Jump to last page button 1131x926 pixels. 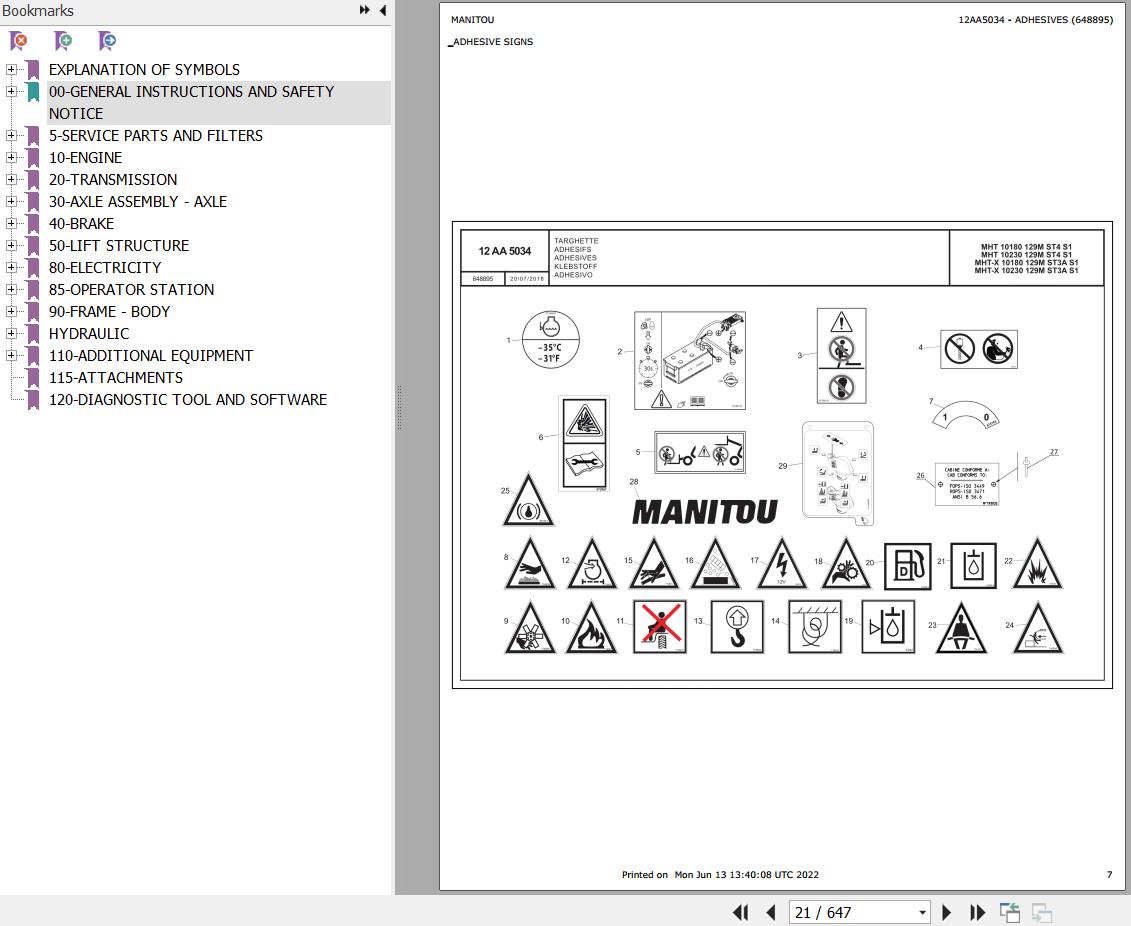(977, 912)
